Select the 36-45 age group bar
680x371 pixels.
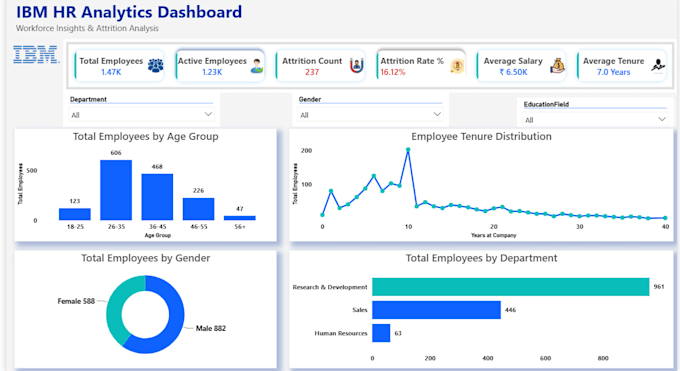tap(157, 197)
